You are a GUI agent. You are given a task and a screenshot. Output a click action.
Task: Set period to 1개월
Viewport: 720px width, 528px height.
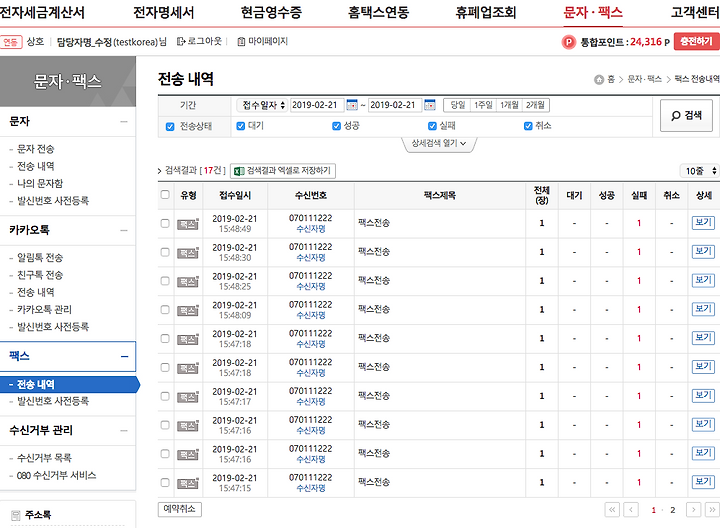(509, 105)
